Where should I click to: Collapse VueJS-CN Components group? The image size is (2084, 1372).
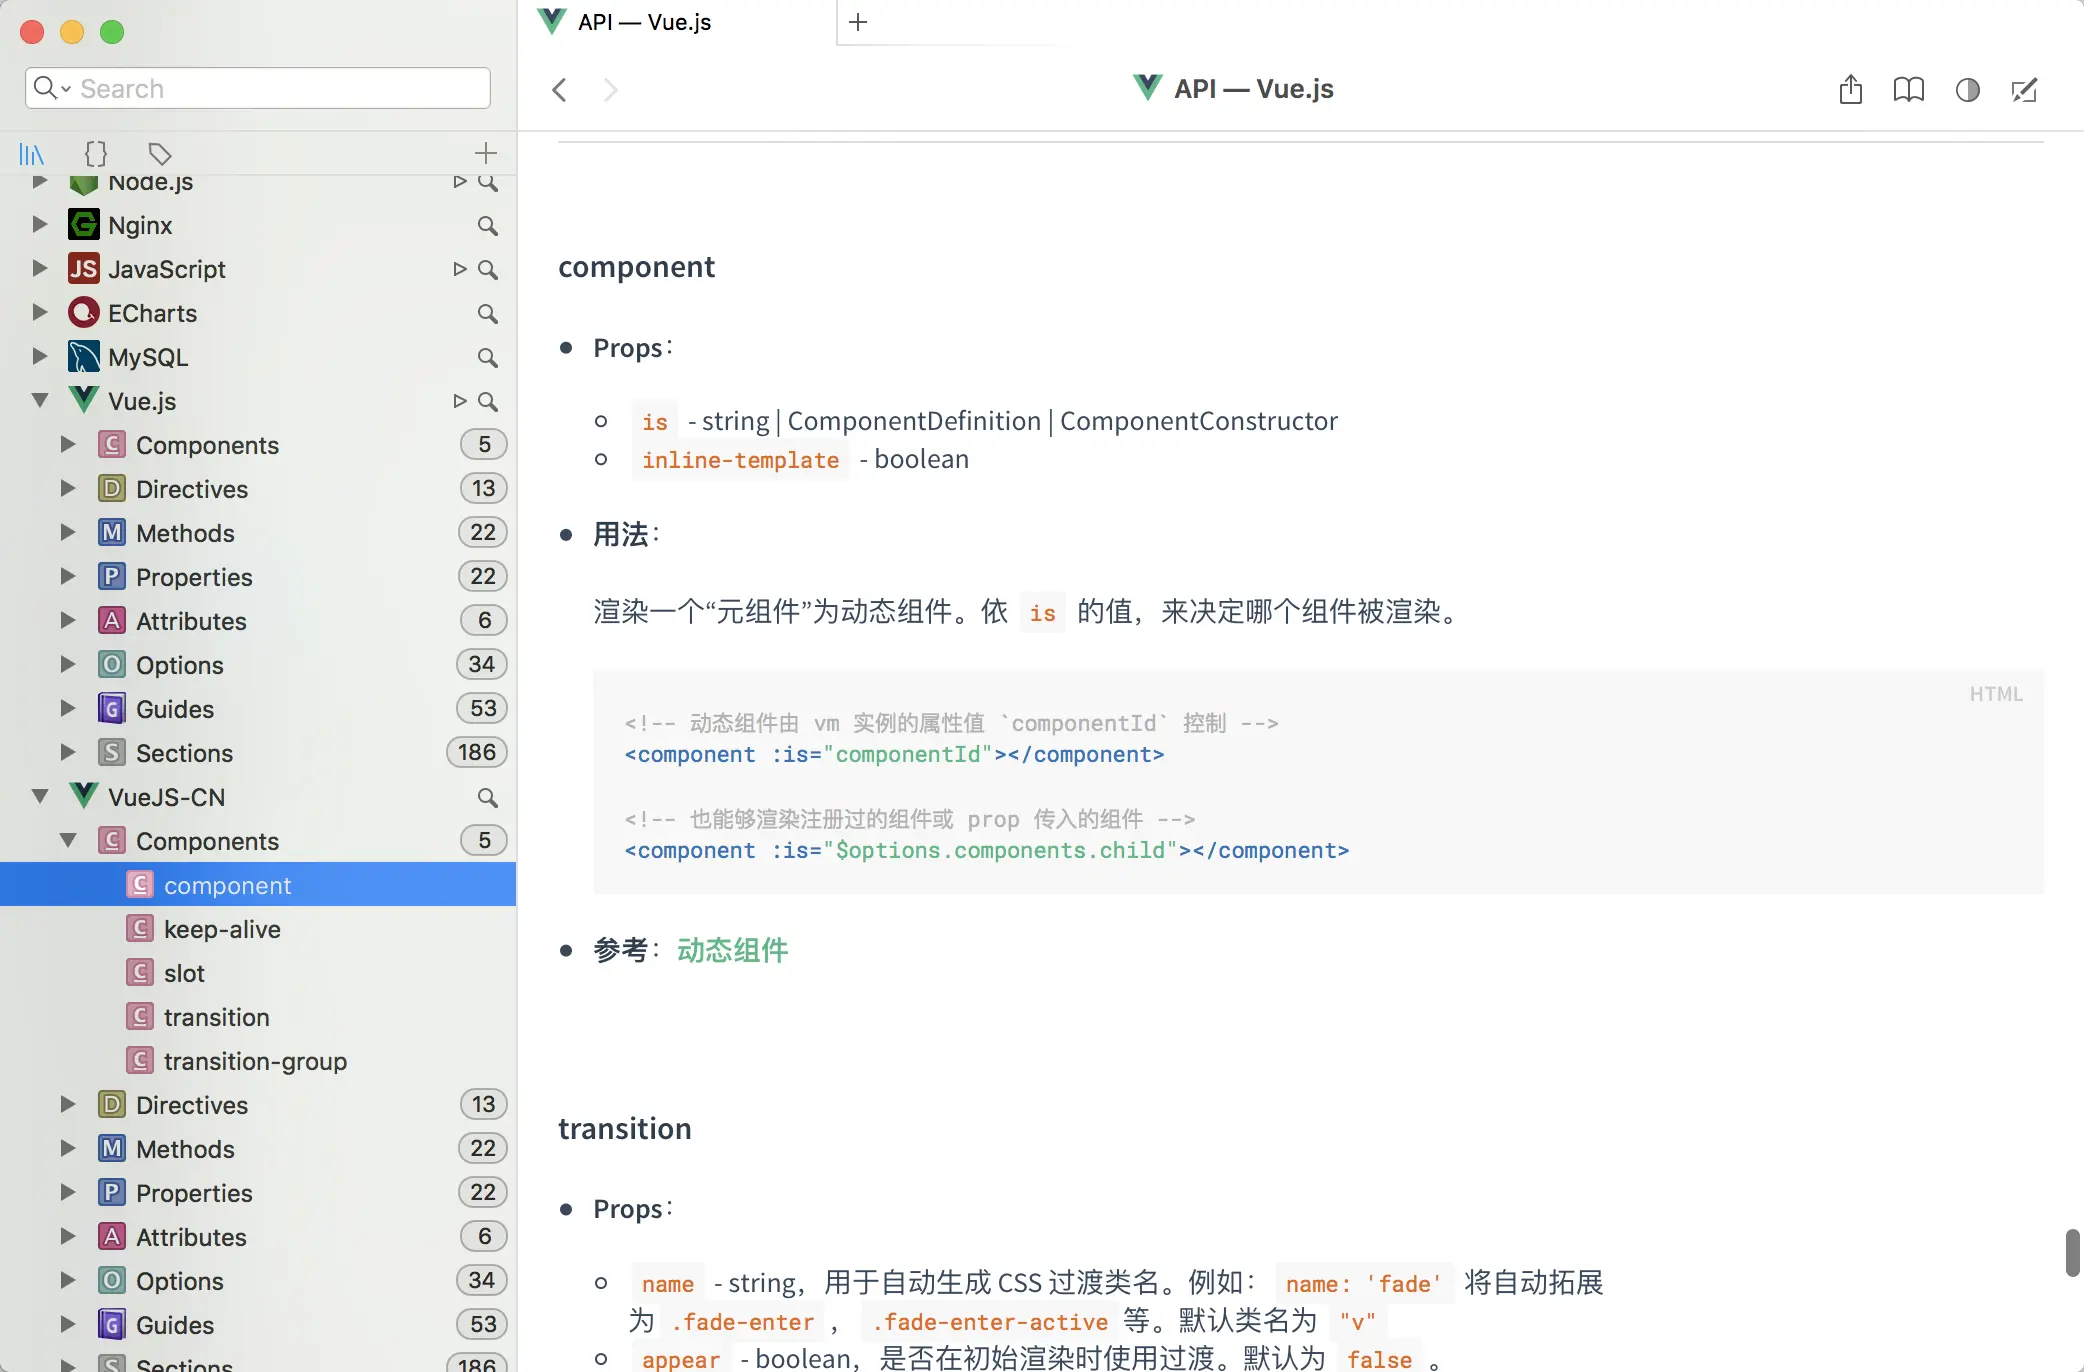pos(68,841)
